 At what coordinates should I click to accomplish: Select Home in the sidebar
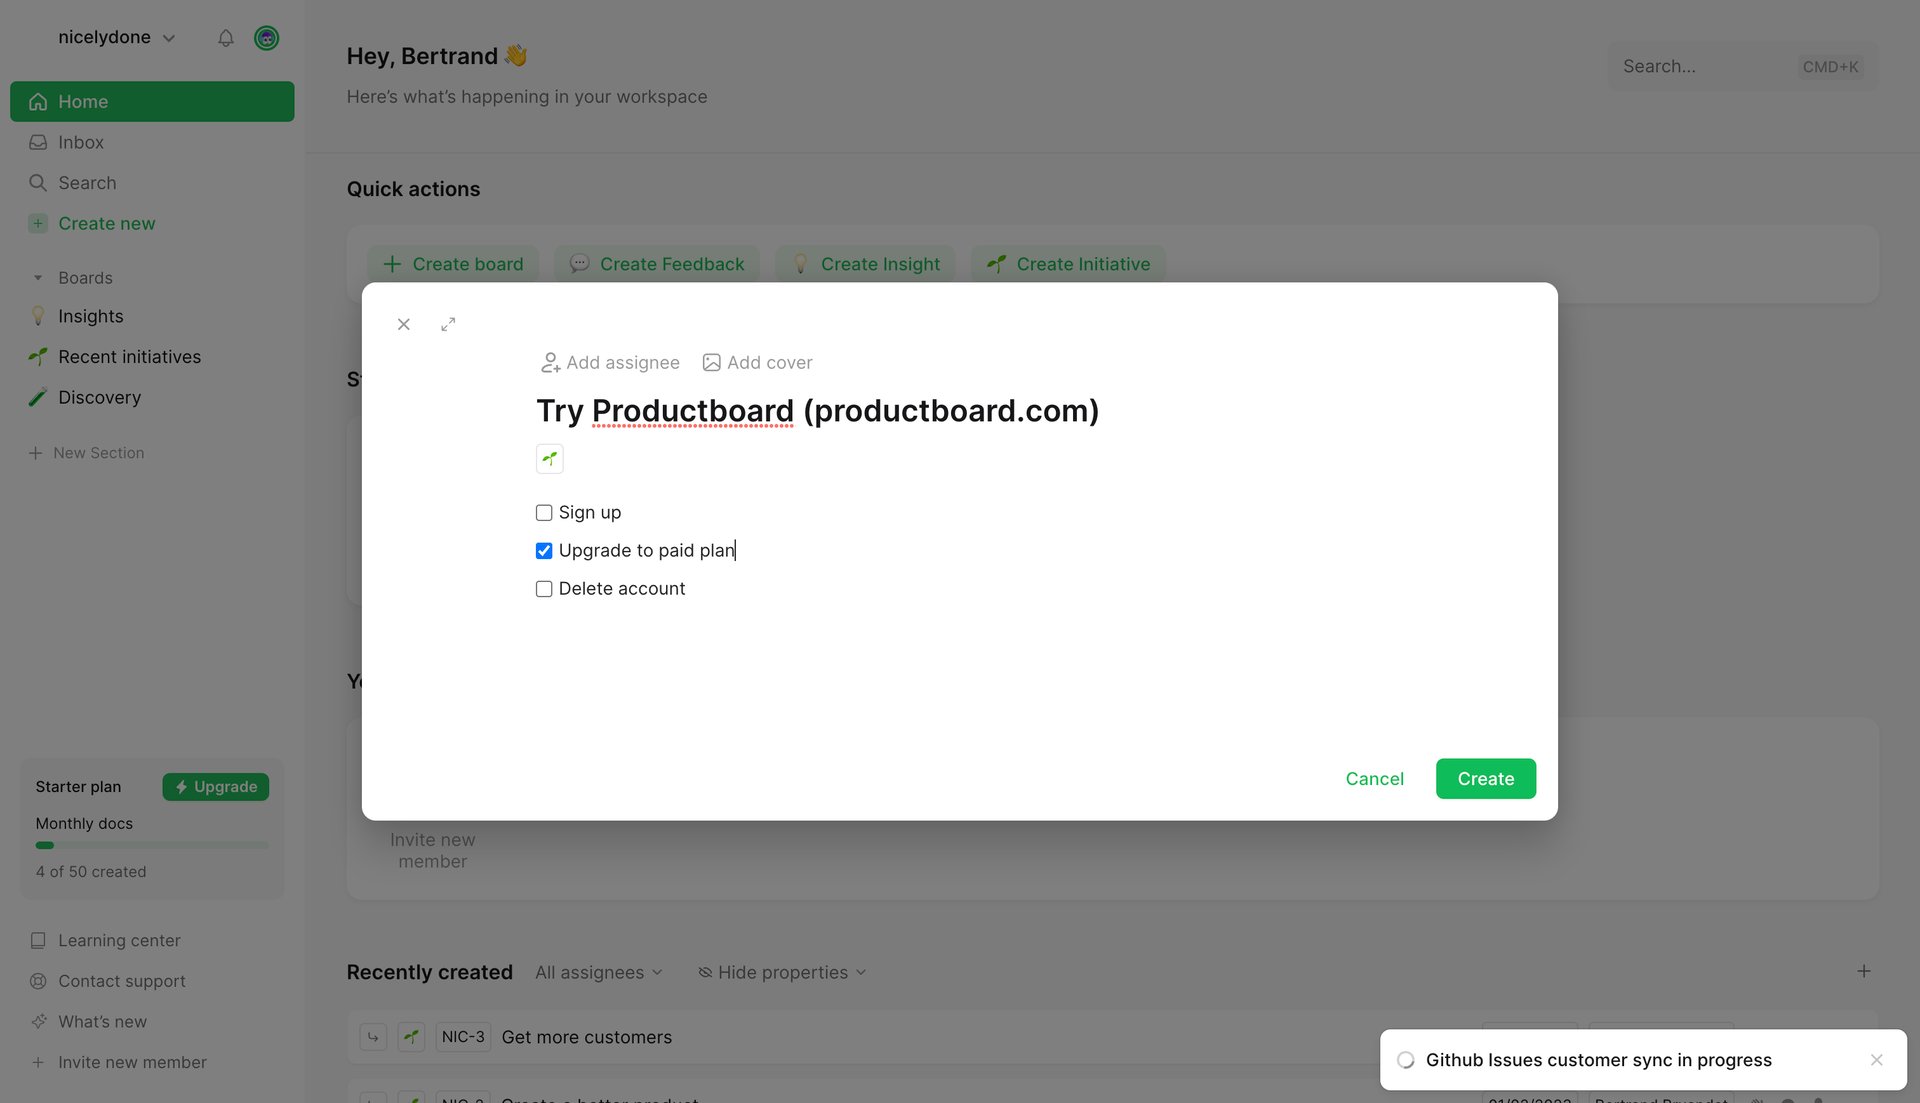pos(83,101)
